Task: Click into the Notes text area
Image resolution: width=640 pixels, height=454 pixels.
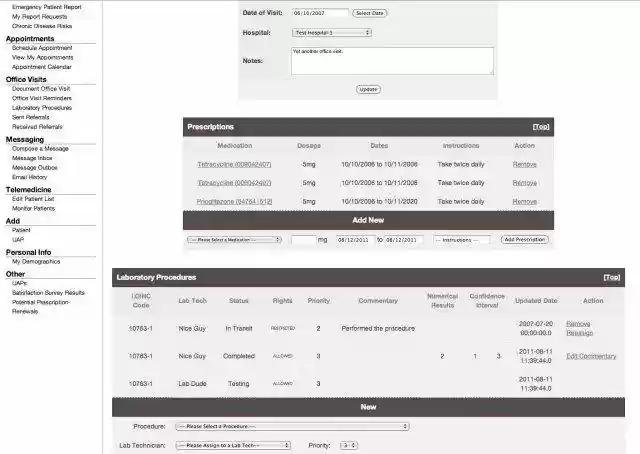Action: (x=392, y=61)
